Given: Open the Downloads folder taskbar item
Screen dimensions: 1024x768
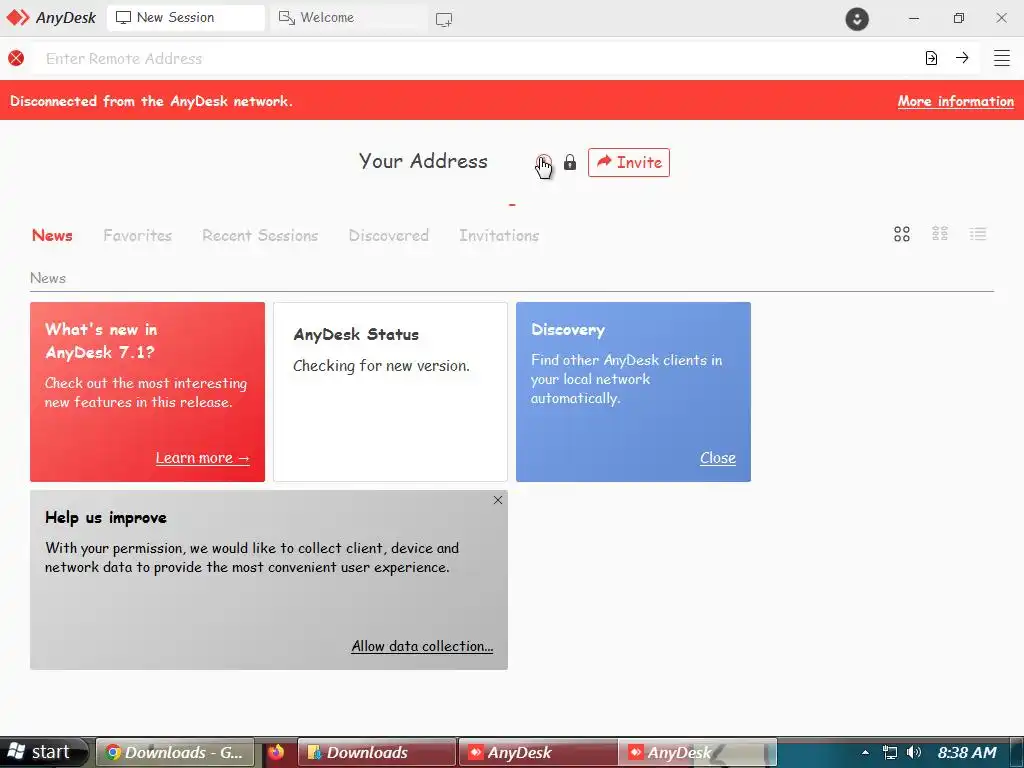Looking at the screenshot, I should (376, 752).
